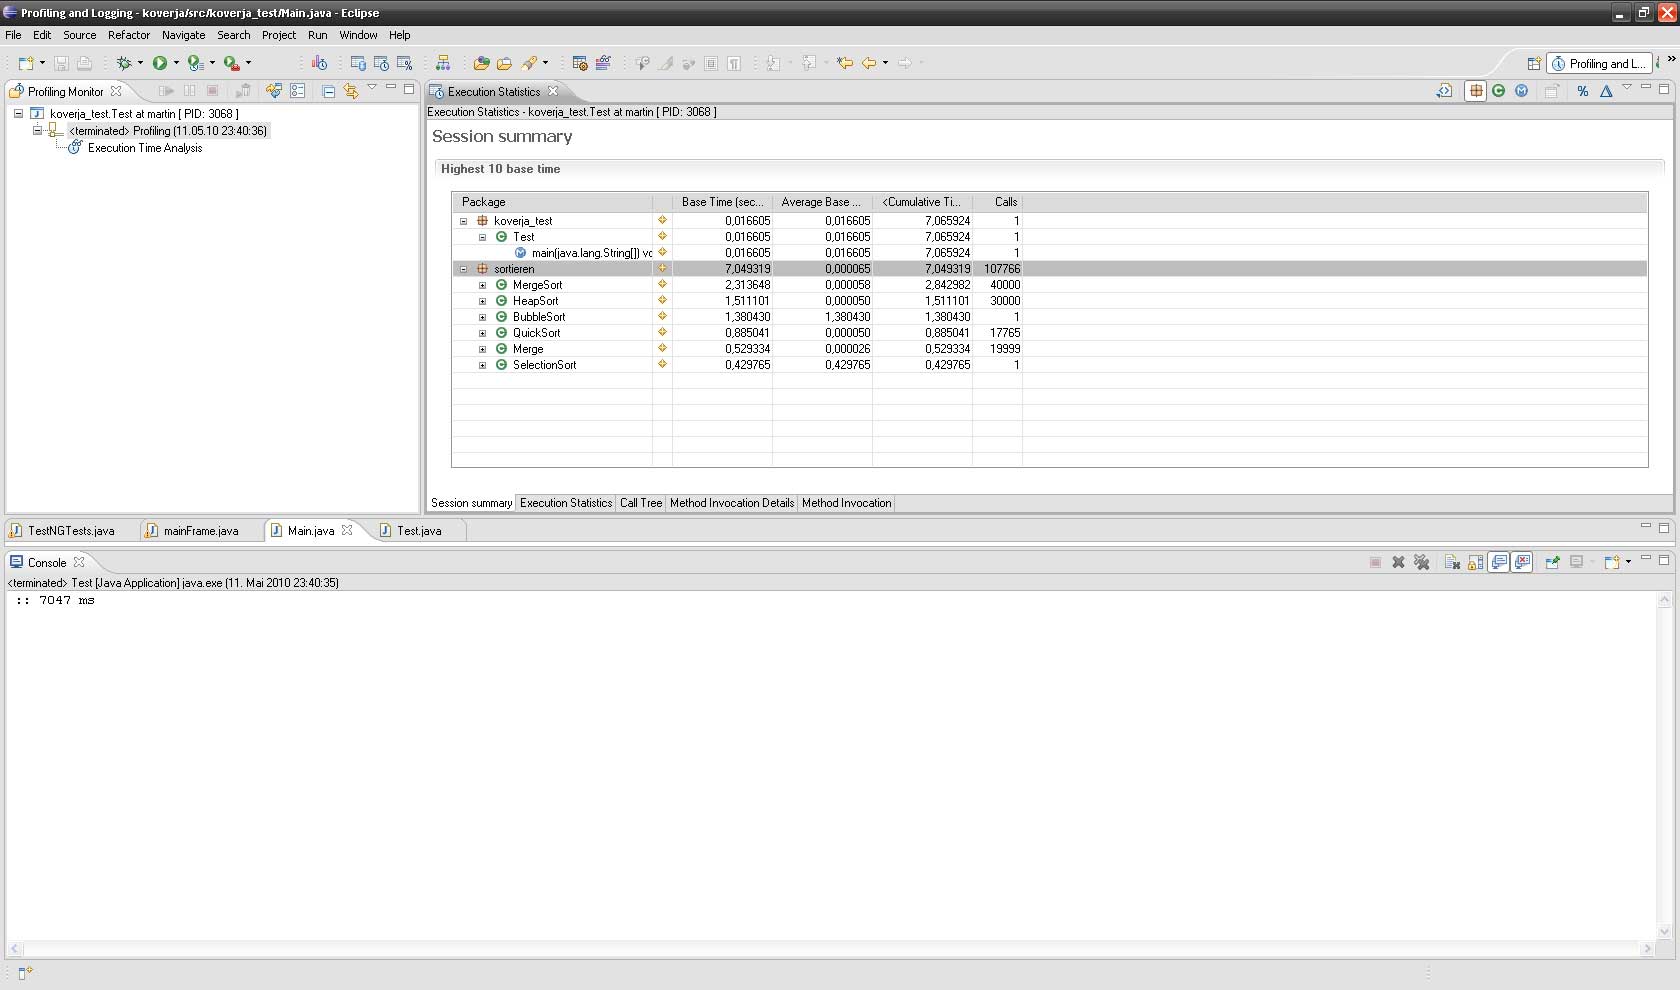Click the Open Type folder icon

tap(481, 63)
